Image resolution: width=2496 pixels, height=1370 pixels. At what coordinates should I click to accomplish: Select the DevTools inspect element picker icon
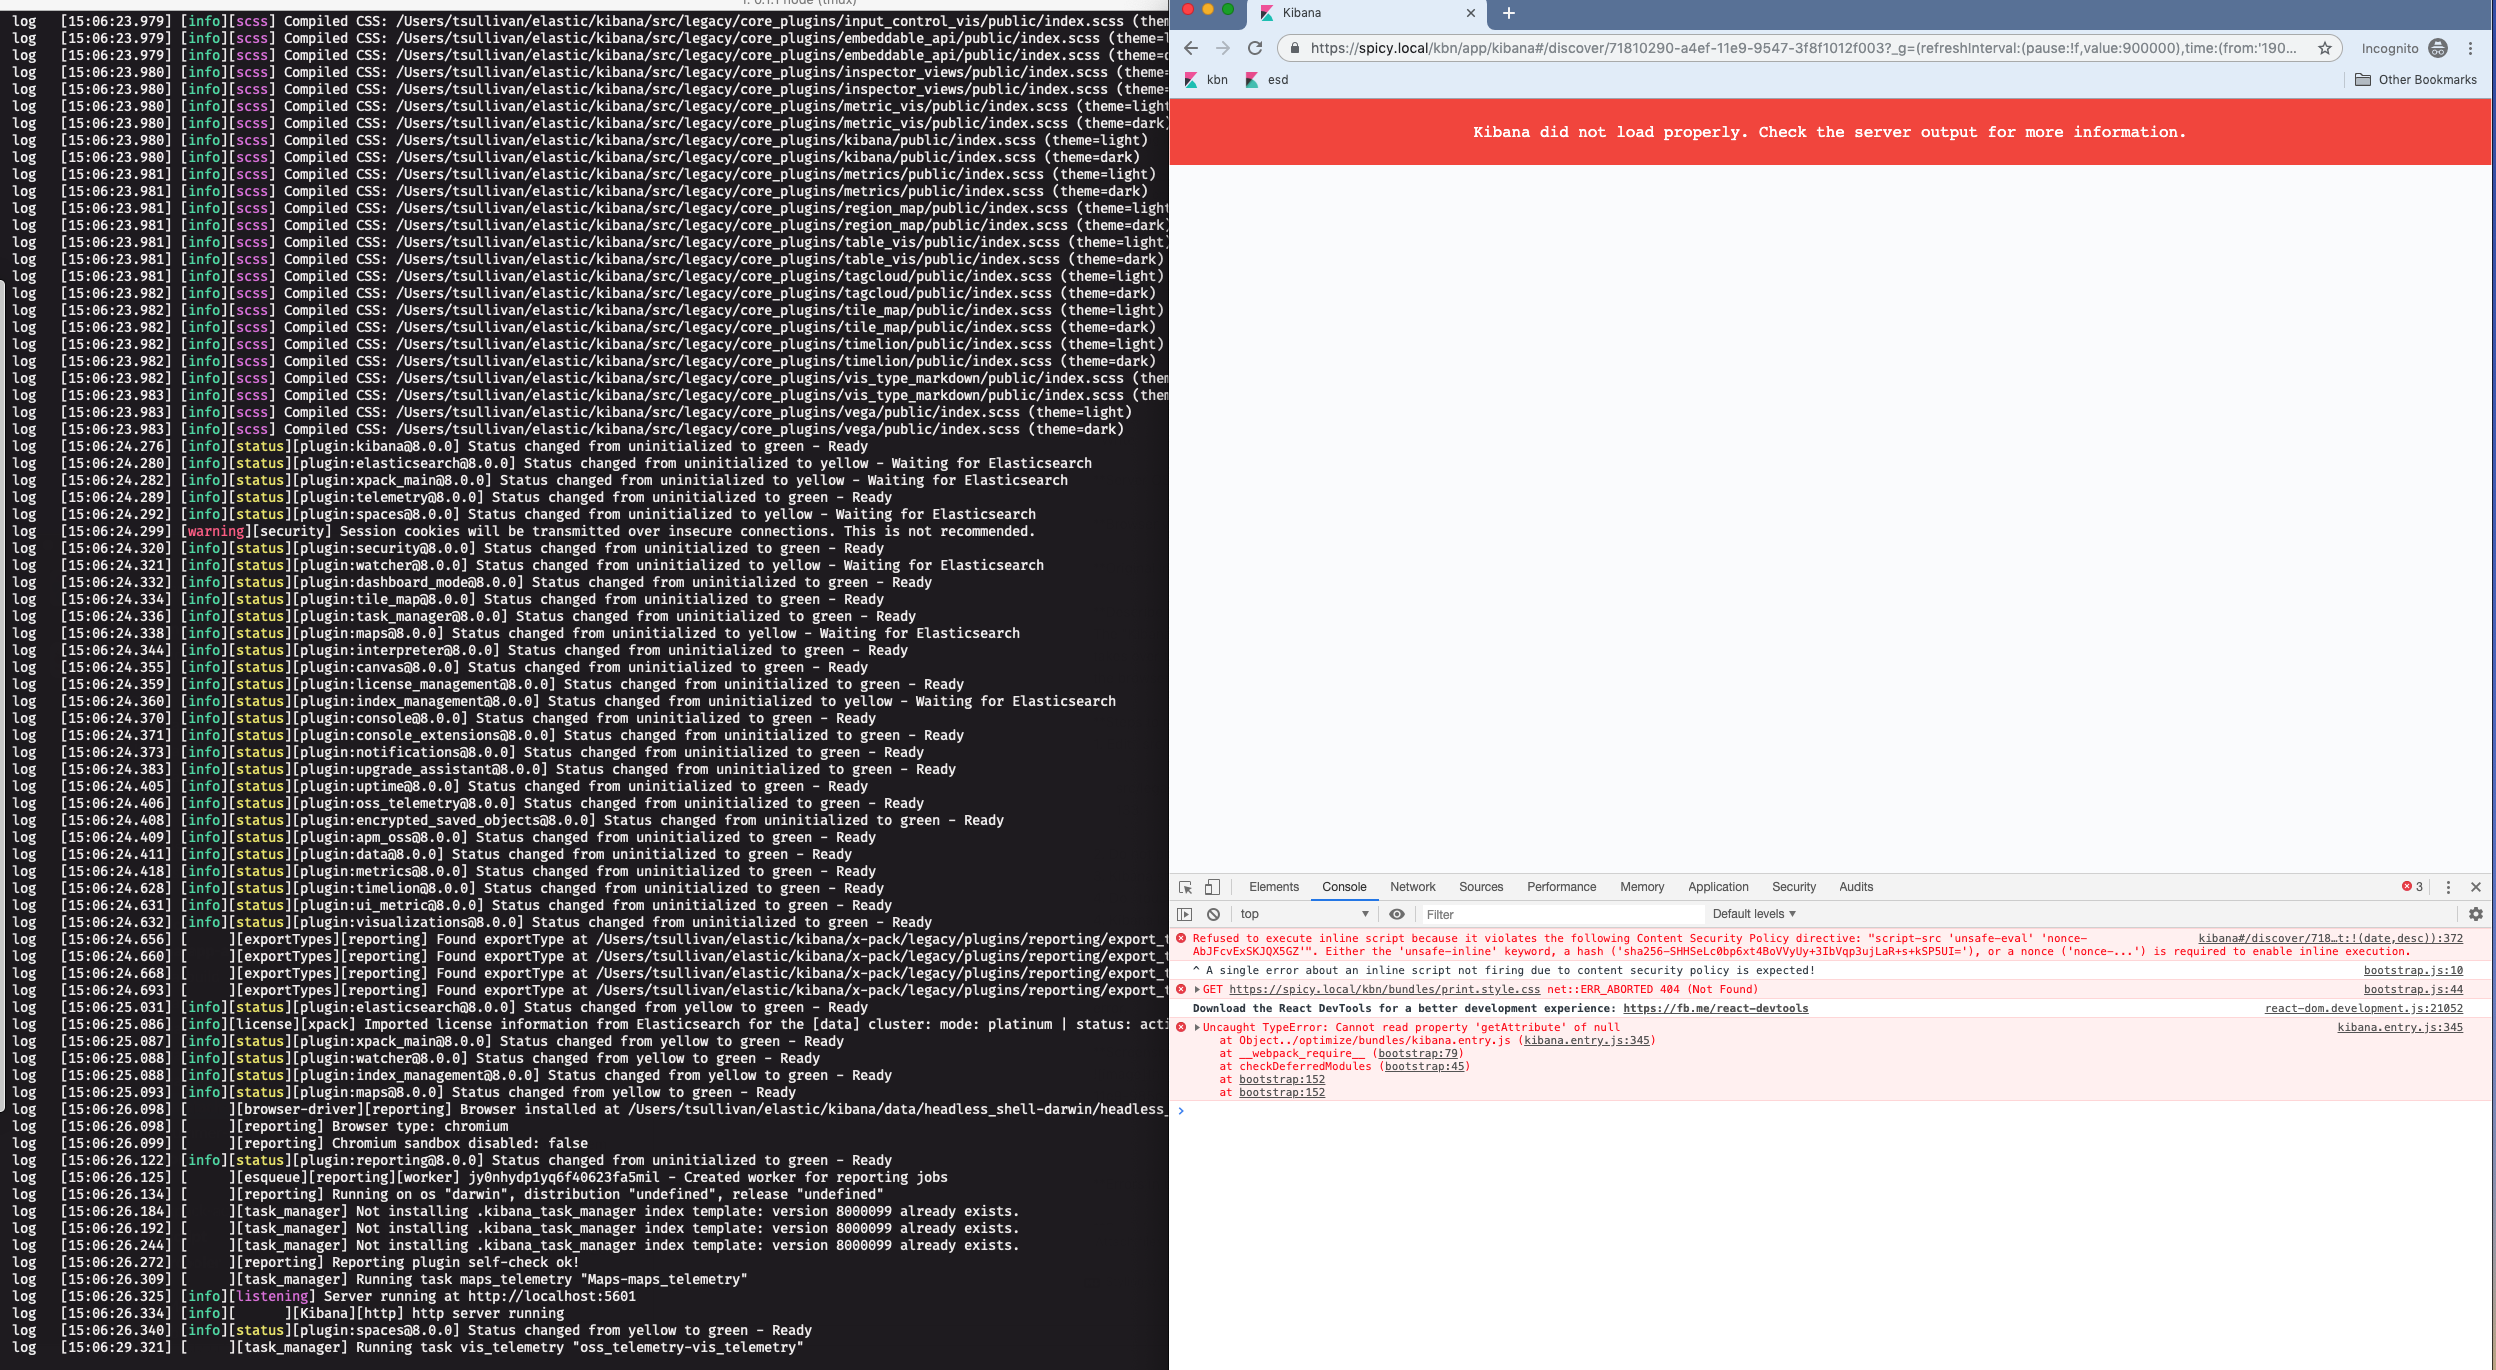(x=1185, y=887)
